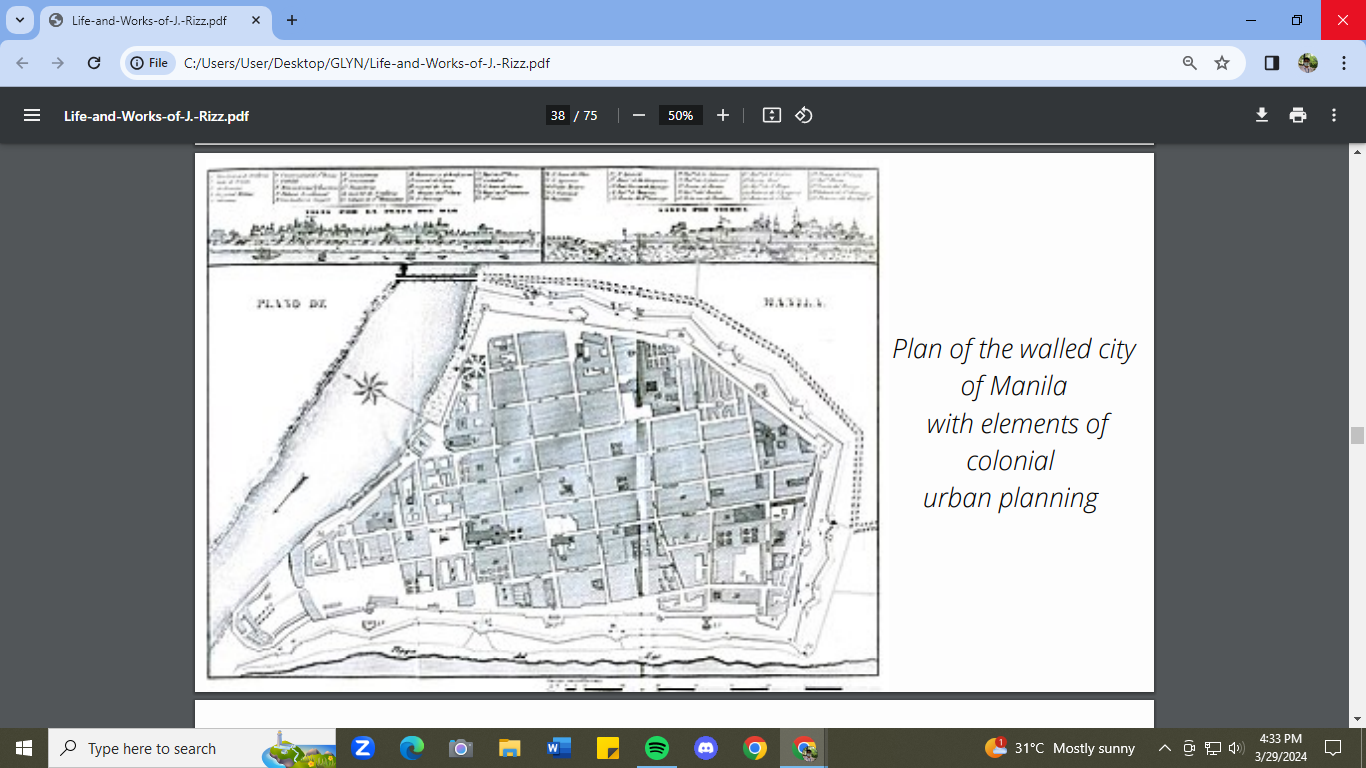Show hidden system tray icons
Screen dimensions: 1366x768
(x=1164, y=748)
